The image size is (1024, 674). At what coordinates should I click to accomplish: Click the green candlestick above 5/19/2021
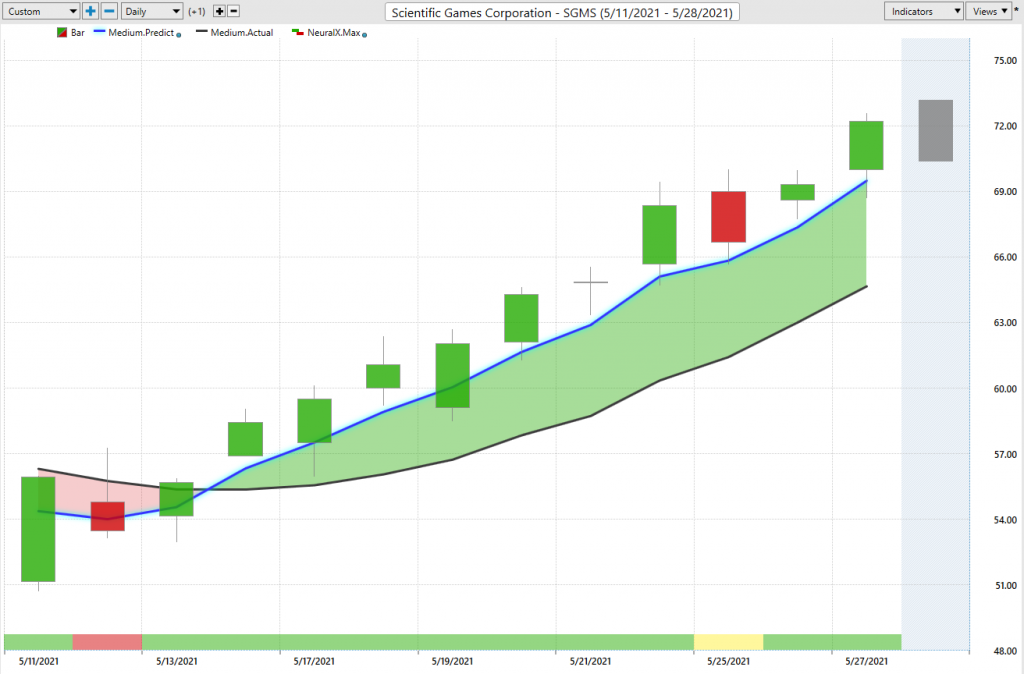(x=452, y=376)
